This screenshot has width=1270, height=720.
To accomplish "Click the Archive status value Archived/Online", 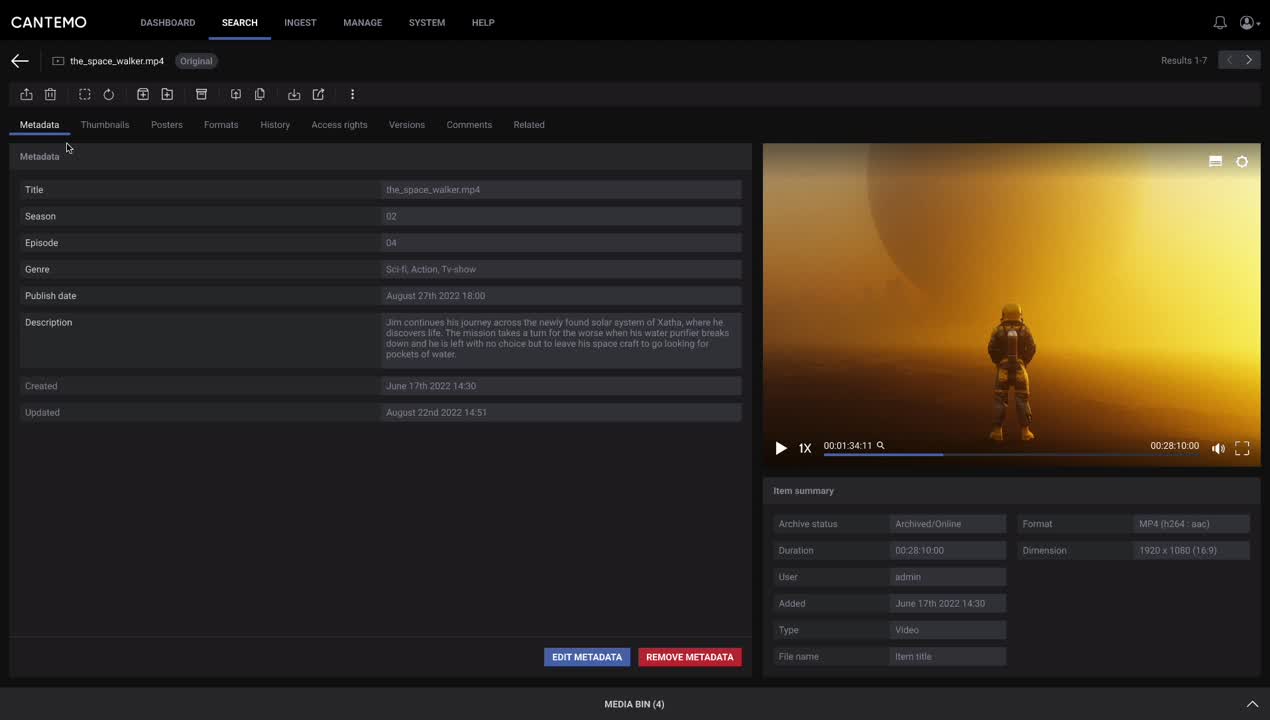I will click(948, 524).
